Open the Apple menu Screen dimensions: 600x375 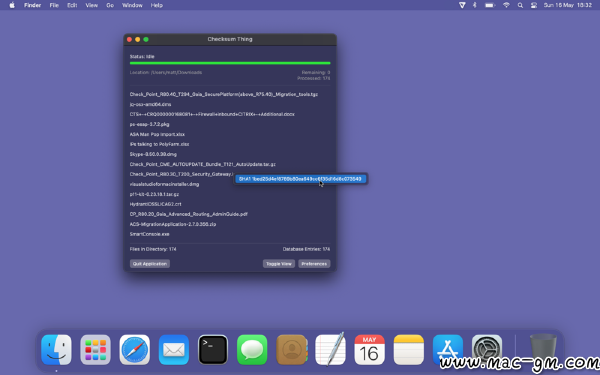12,5
